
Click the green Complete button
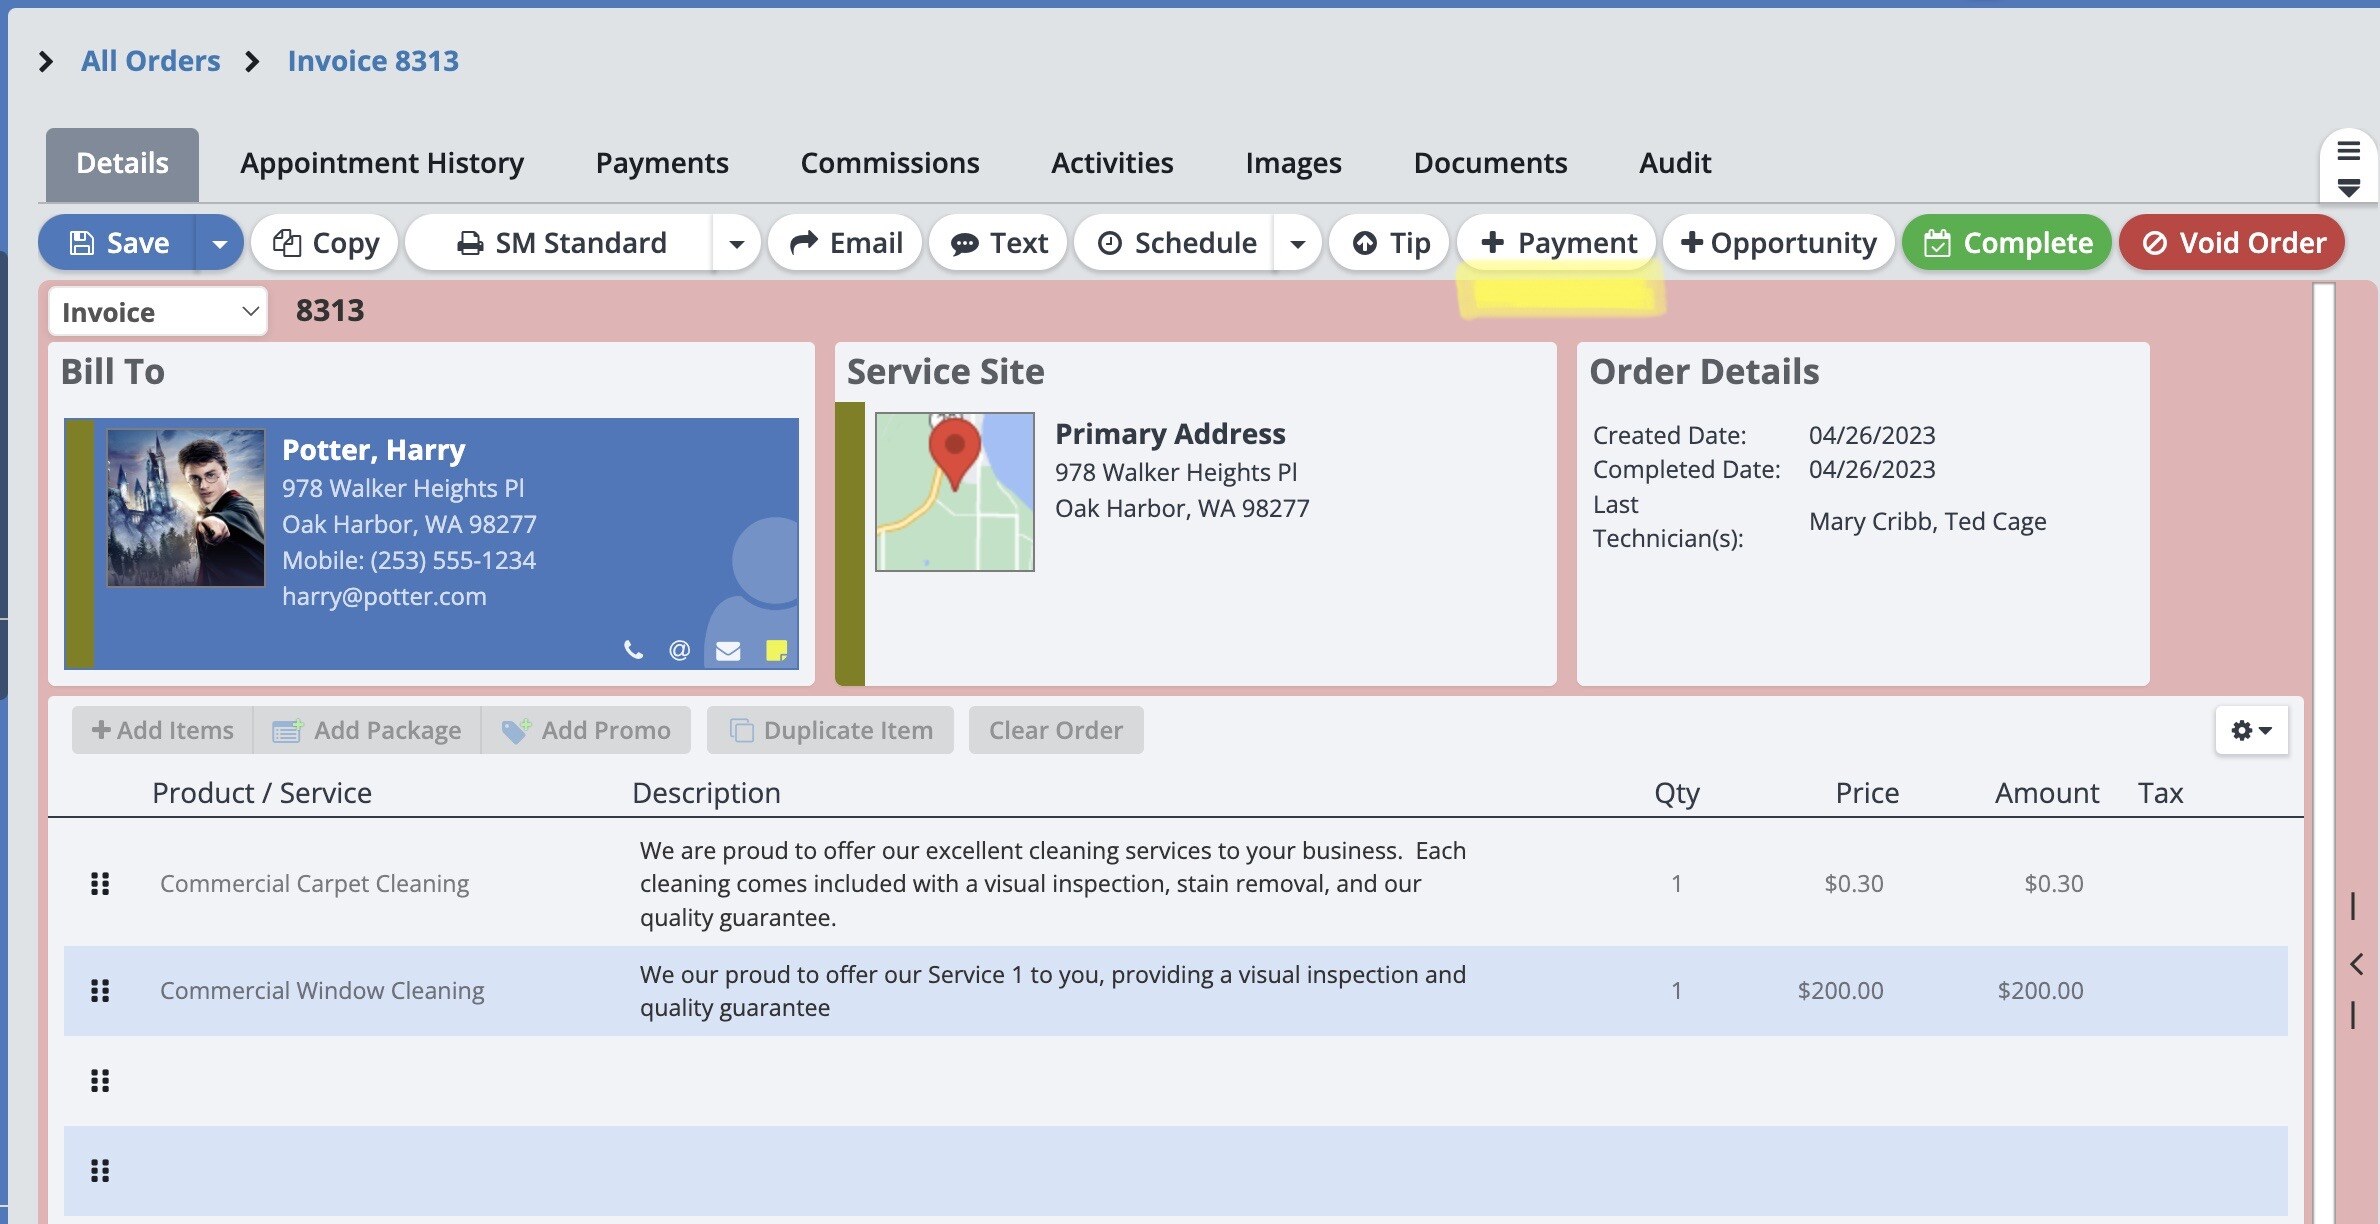pyautogui.click(x=2006, y=243)
